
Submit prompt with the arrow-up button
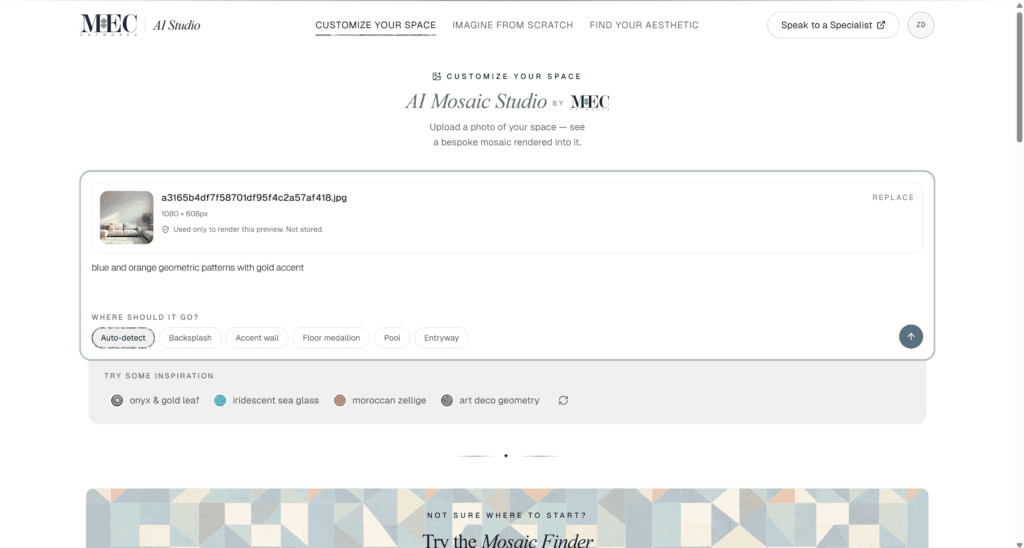click(x=910, y=336)
